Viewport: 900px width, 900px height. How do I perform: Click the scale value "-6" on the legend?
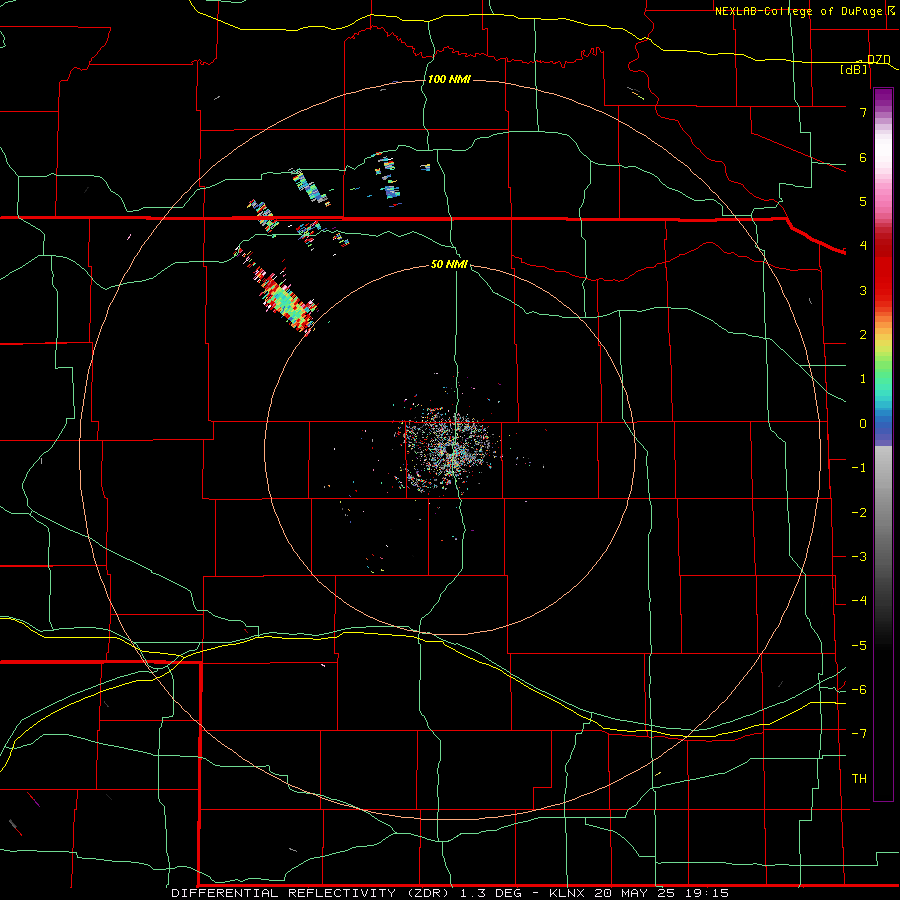click(859, 690)
